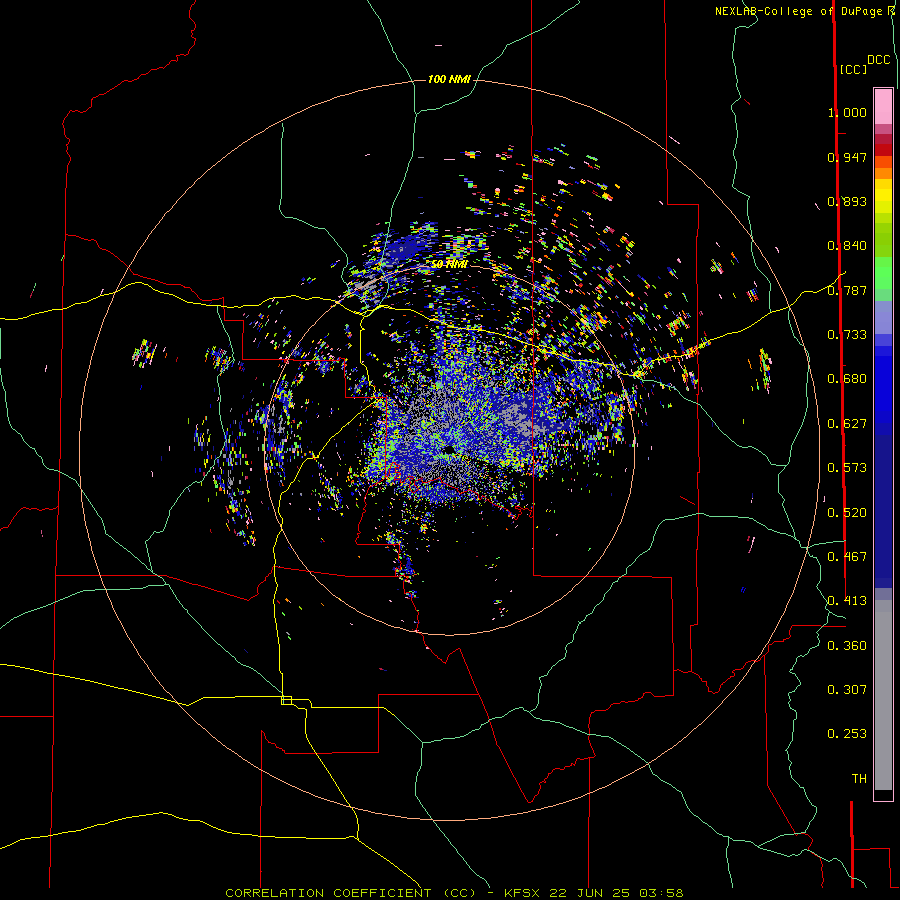The width and height of the screenshot is (900, 900).
Task: Click the KFSX radar site center gap
Action: (449, 450)
